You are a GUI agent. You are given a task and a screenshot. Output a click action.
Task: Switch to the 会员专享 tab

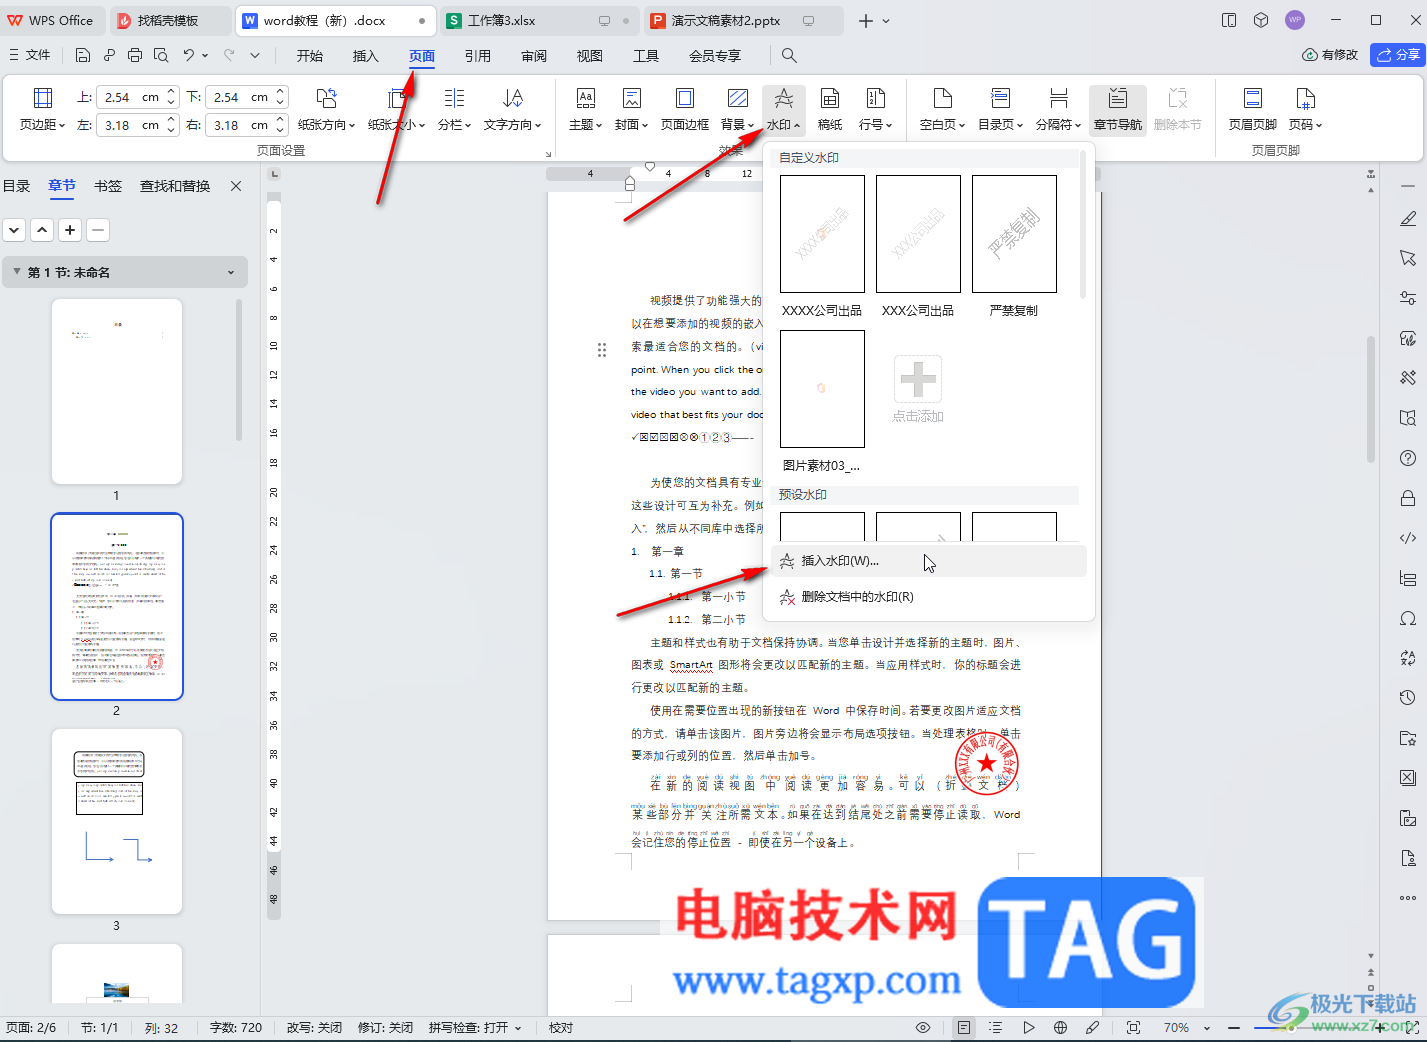point(715,56)
